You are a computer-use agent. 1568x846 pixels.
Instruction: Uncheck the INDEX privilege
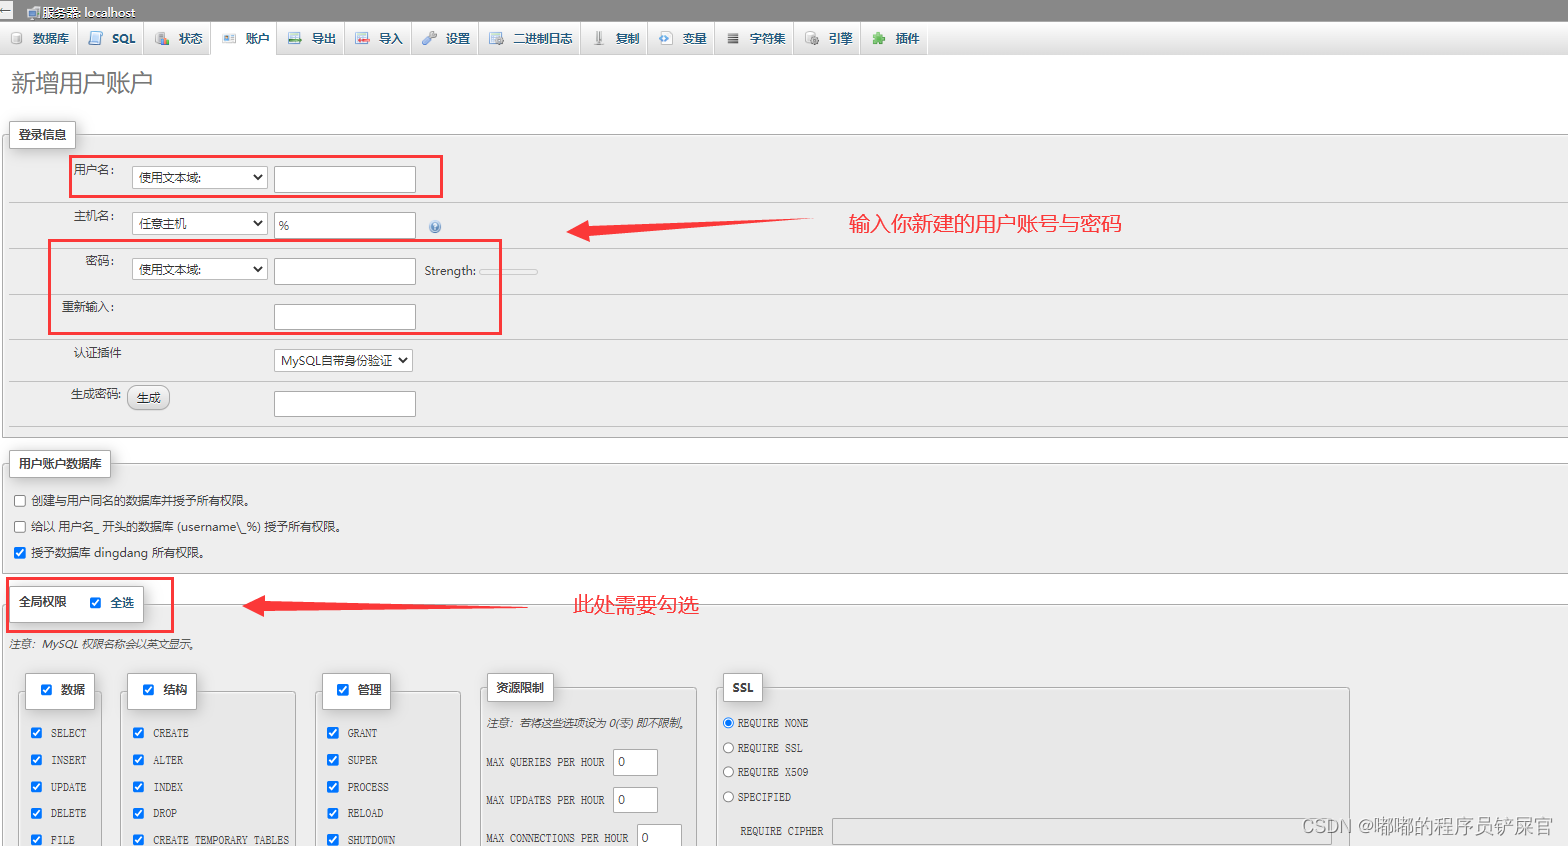(x=139, y=787)
